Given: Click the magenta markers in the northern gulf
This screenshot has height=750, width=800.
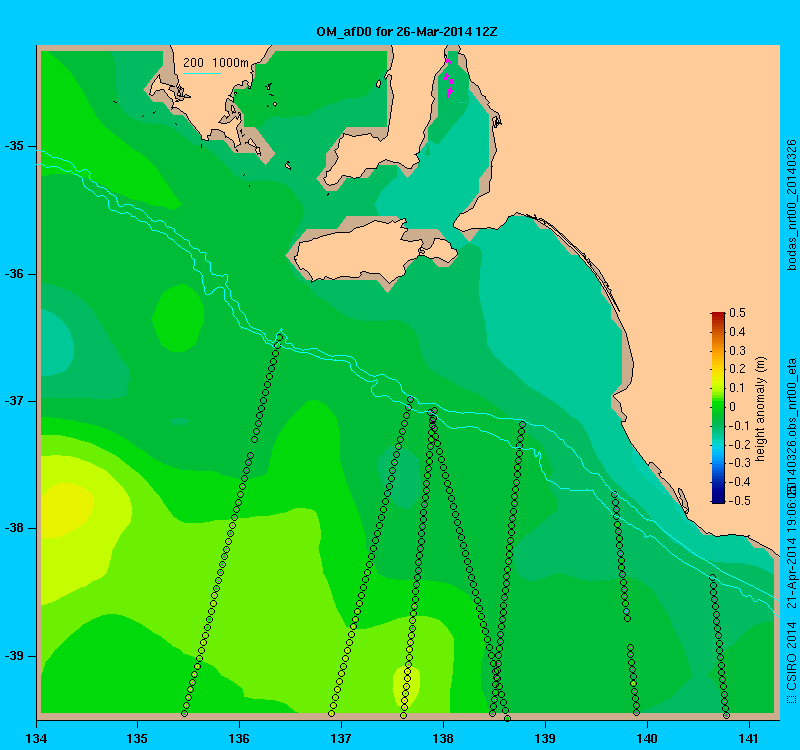Looking at the screenshot, I should click(x=448, y=78).
